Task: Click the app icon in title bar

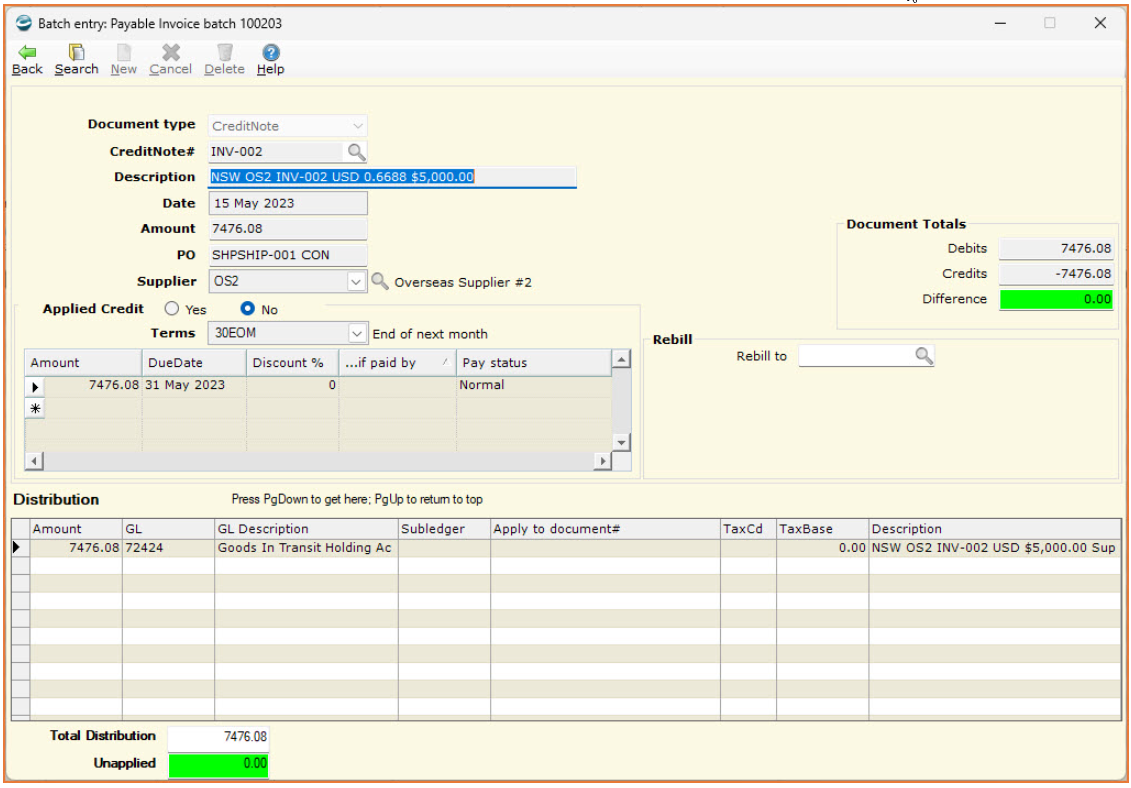Action: [x=24, y=23]
